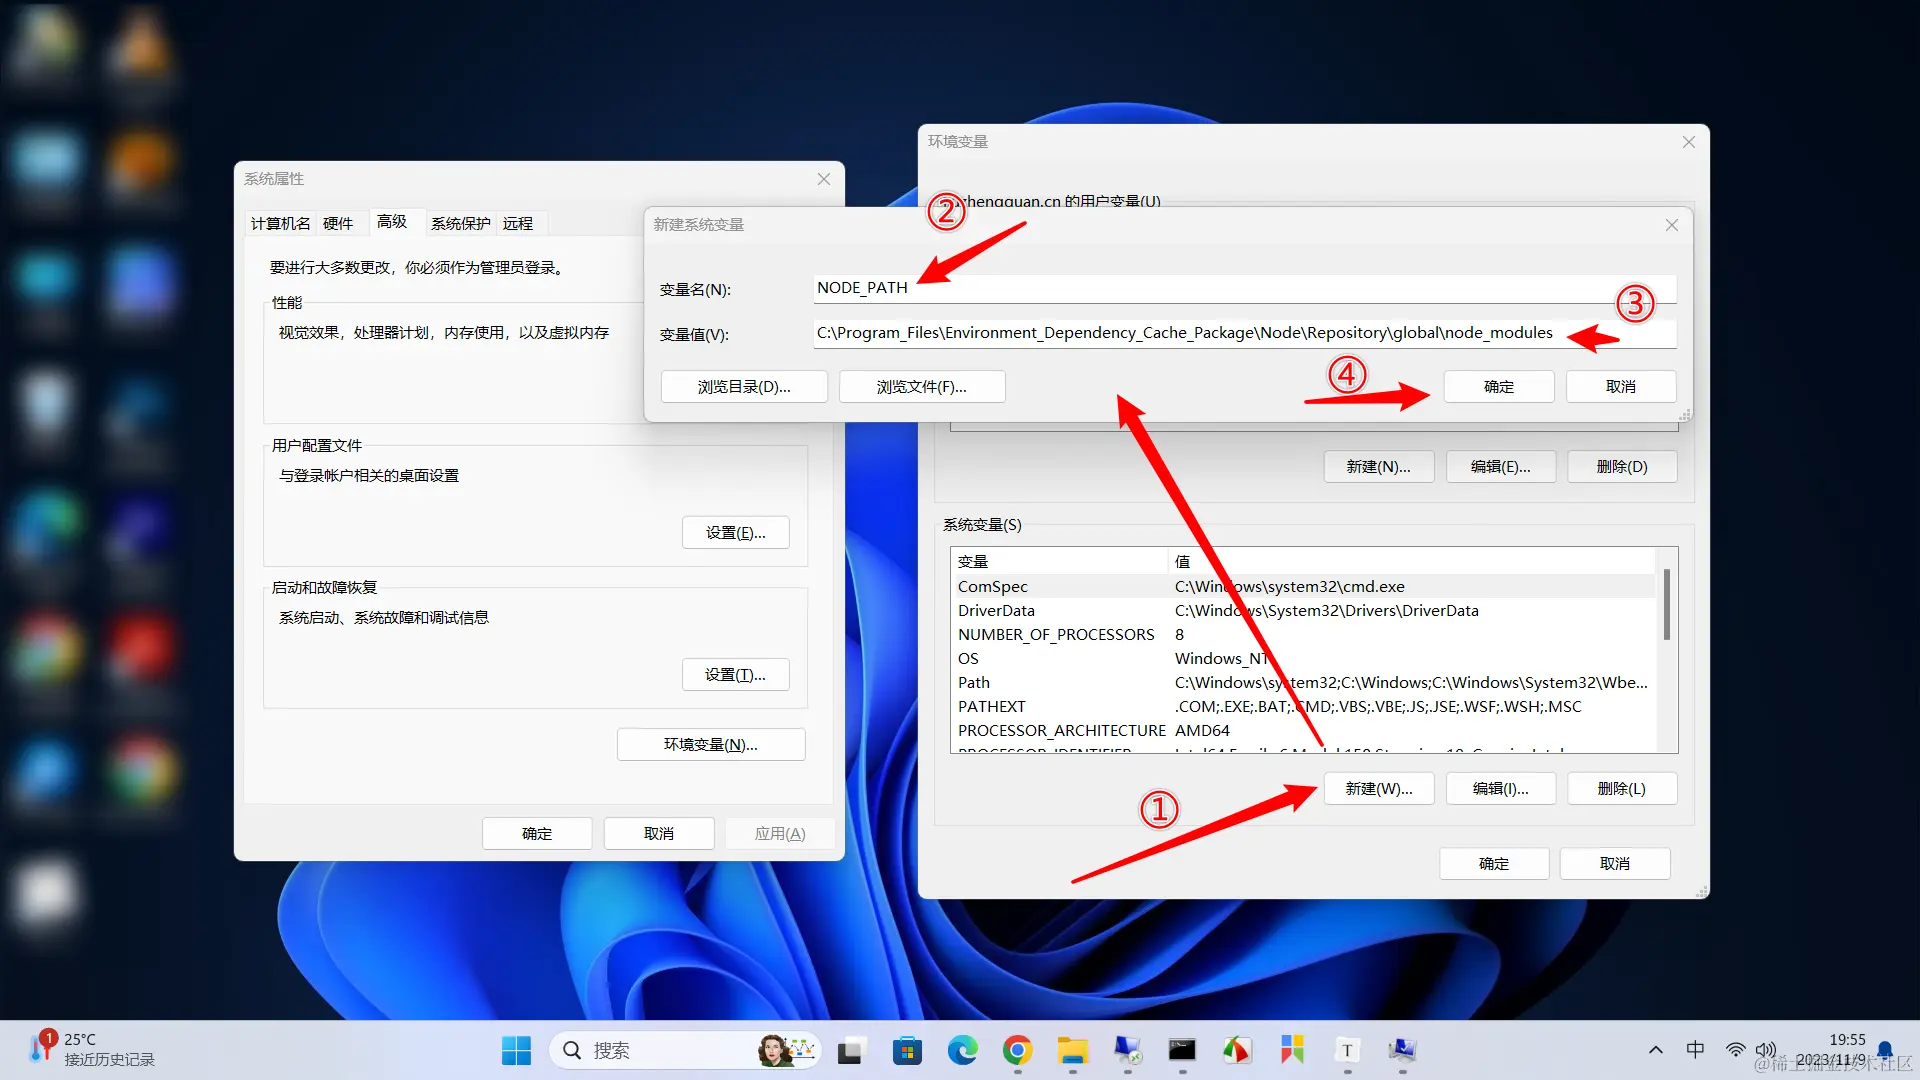Click 新建(W)... system variable button
The image size is (1920, 1080).
coord(1378,789)
